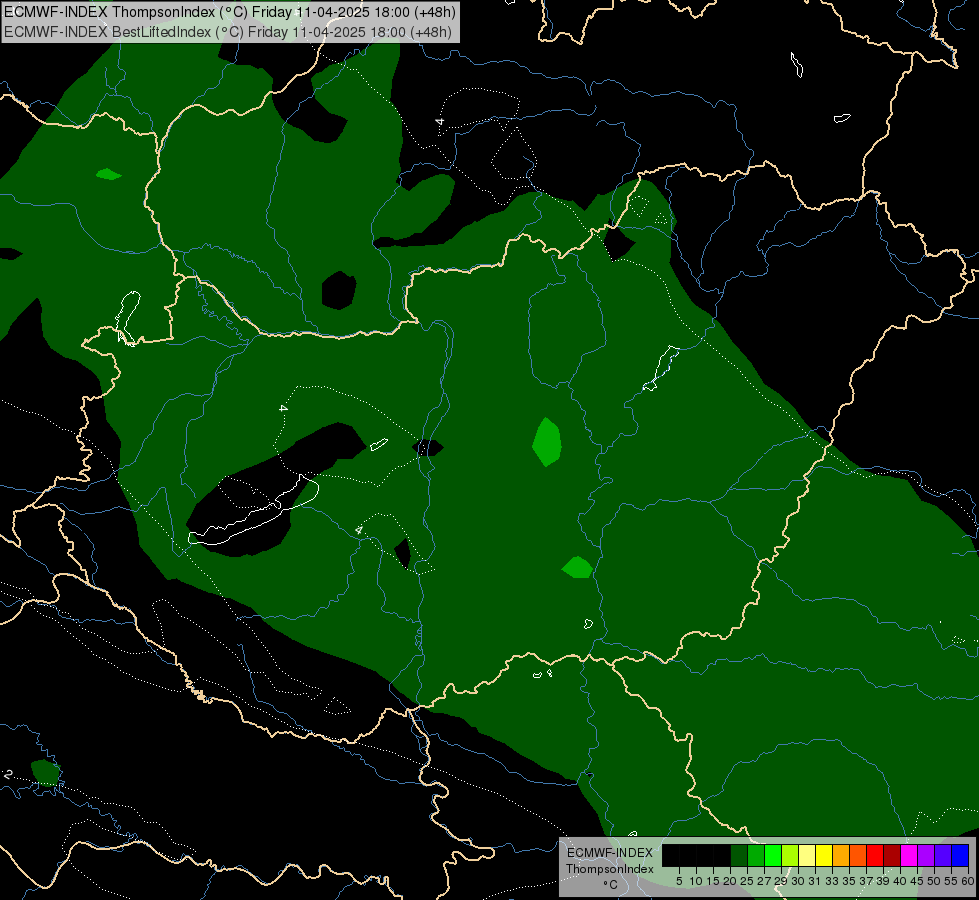Click legend tick label 25

(x=747, y=881)
